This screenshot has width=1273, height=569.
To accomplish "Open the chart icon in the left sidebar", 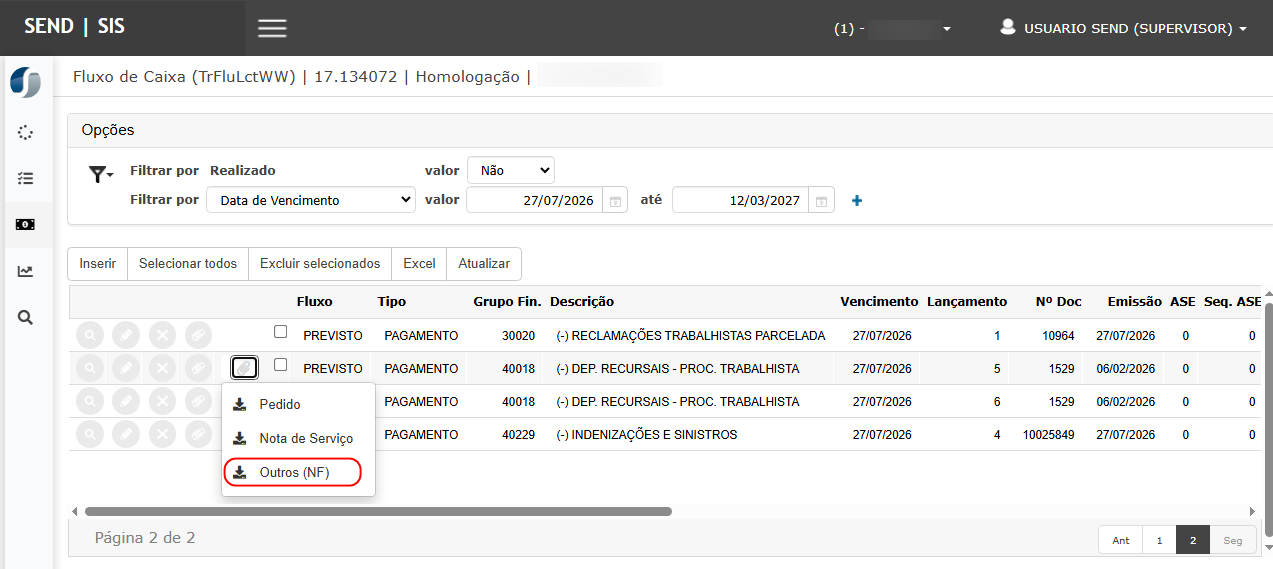I will (25, 271).
